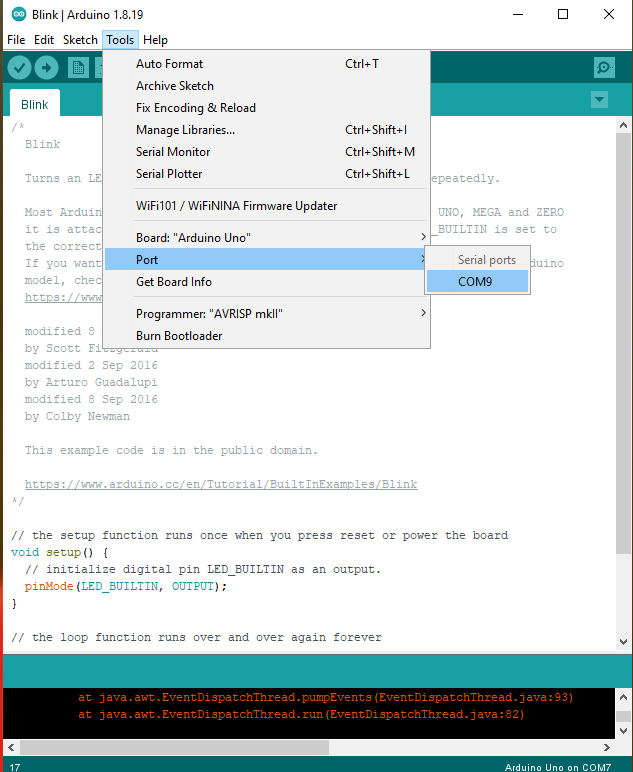Click console scrollbar down arrow
The height and width of the screenshot is (772, 633).
coord(623,731)
